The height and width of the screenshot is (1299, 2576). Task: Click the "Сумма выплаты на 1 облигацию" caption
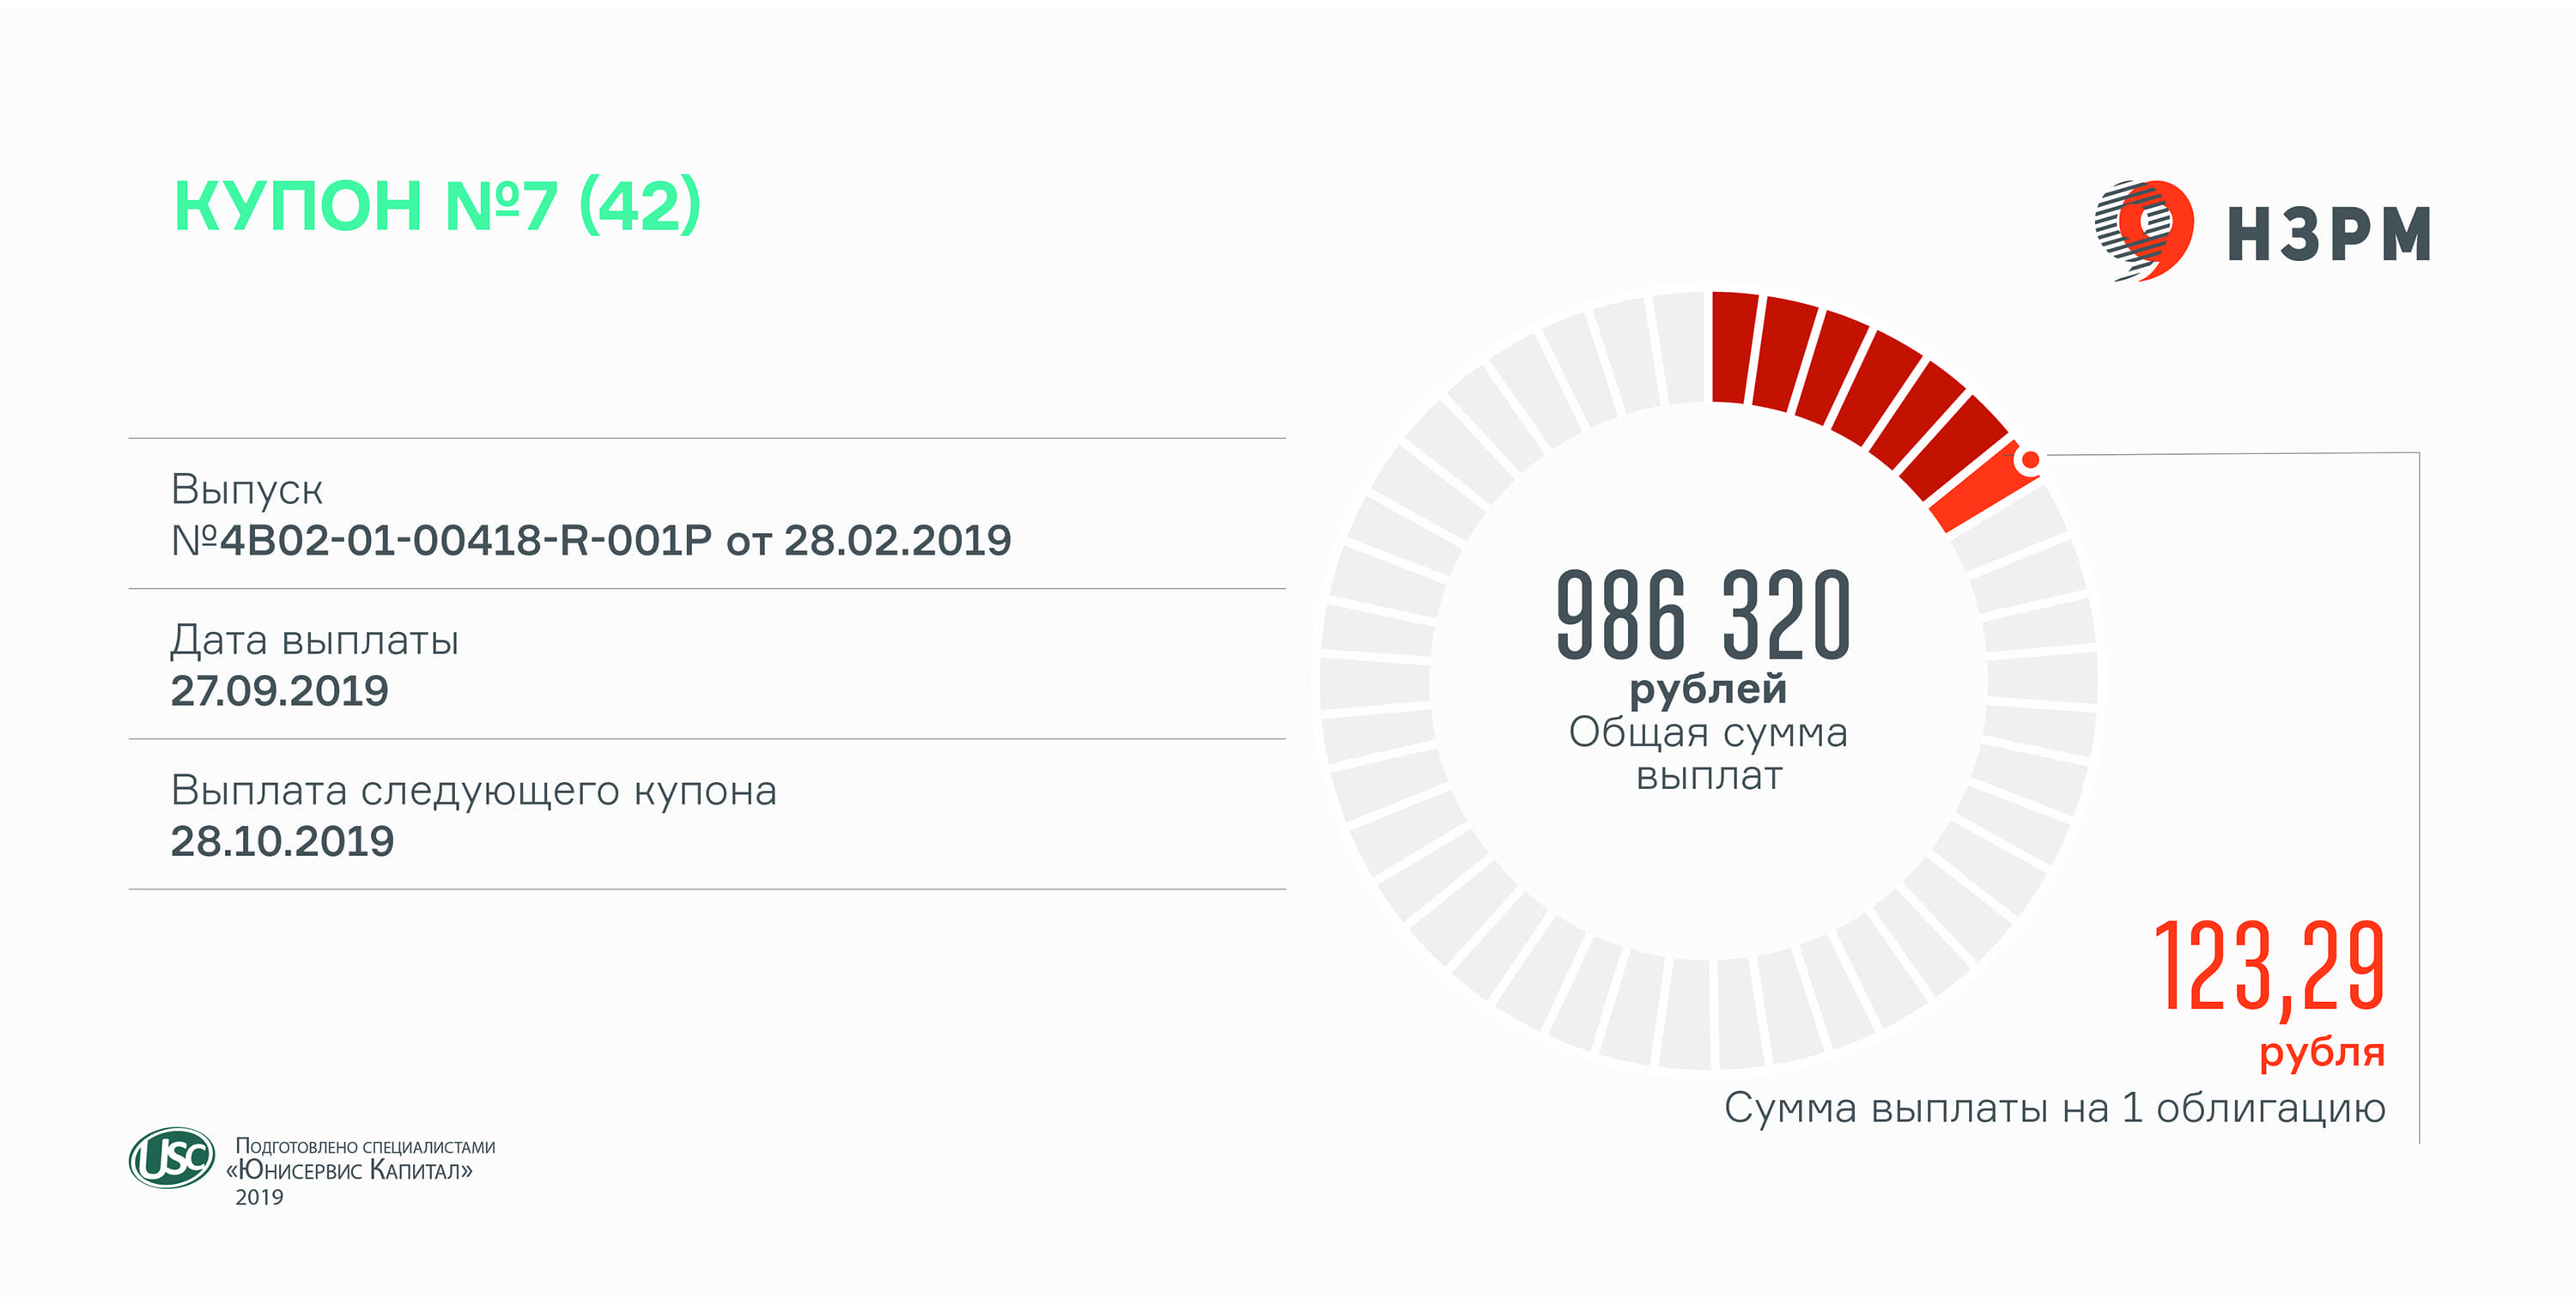[x=2054, y=1108]
